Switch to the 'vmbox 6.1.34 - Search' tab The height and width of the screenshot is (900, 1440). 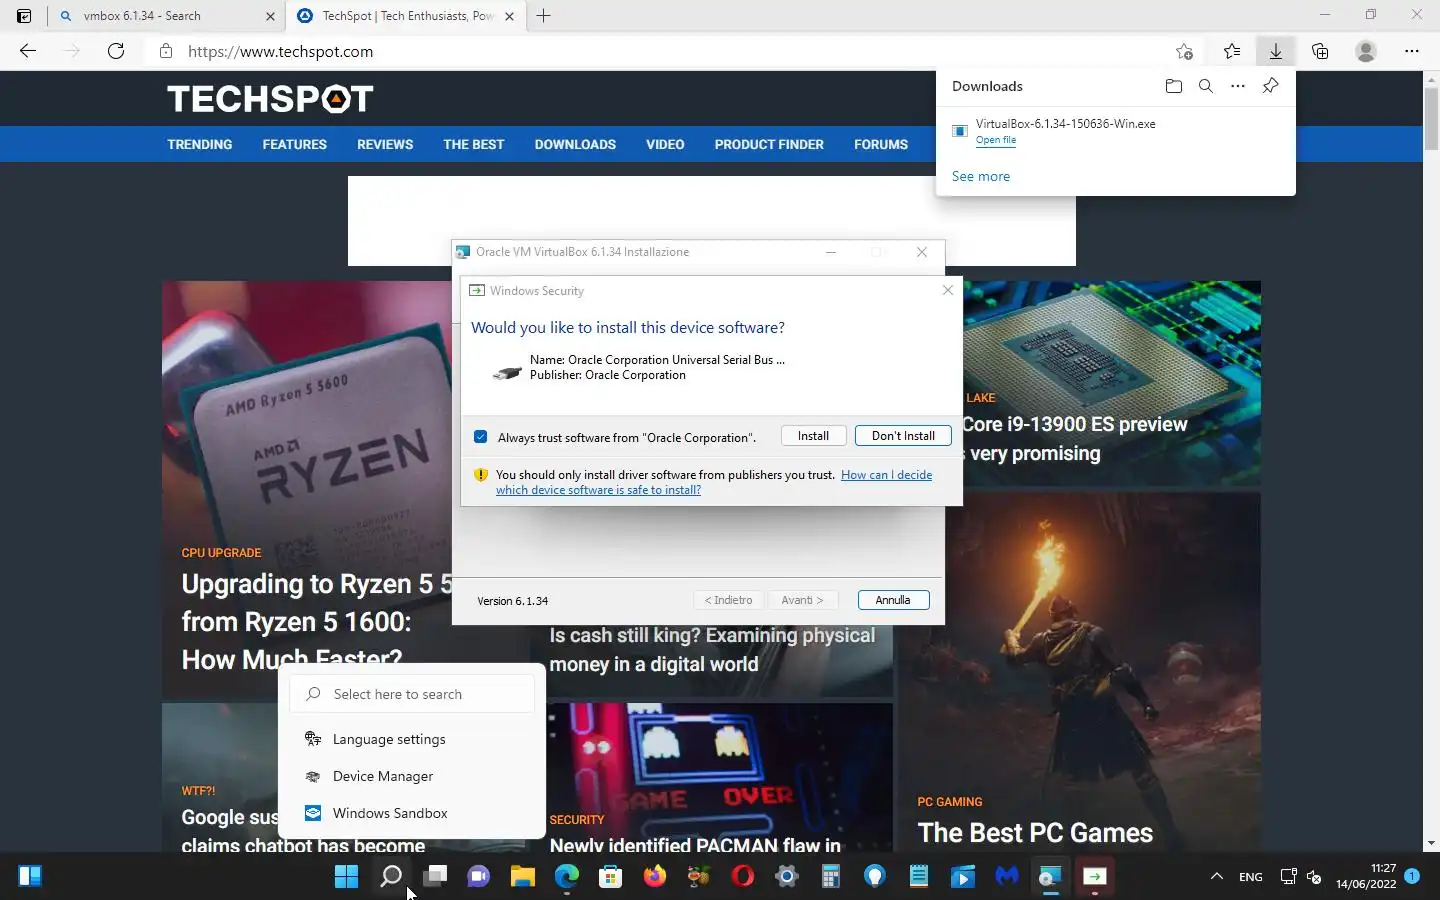tap(166, 16)
